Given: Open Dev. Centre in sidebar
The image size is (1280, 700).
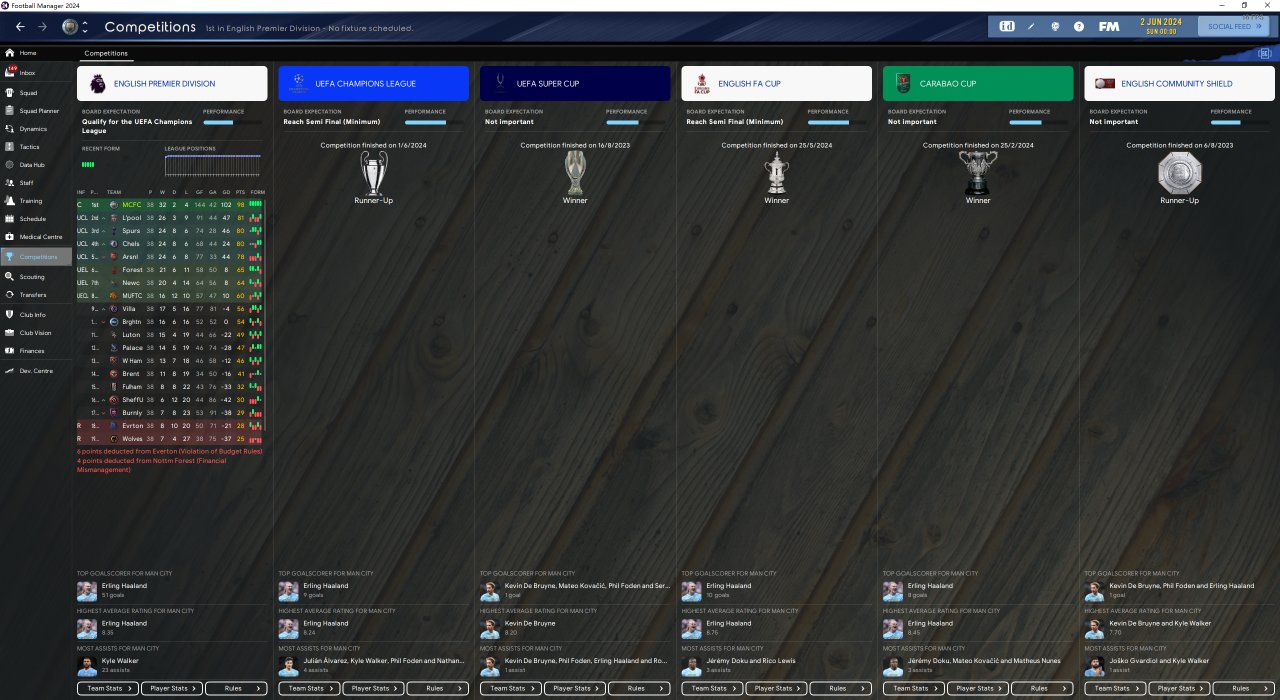Looking at the screenshot, I should tap(36, 371).
